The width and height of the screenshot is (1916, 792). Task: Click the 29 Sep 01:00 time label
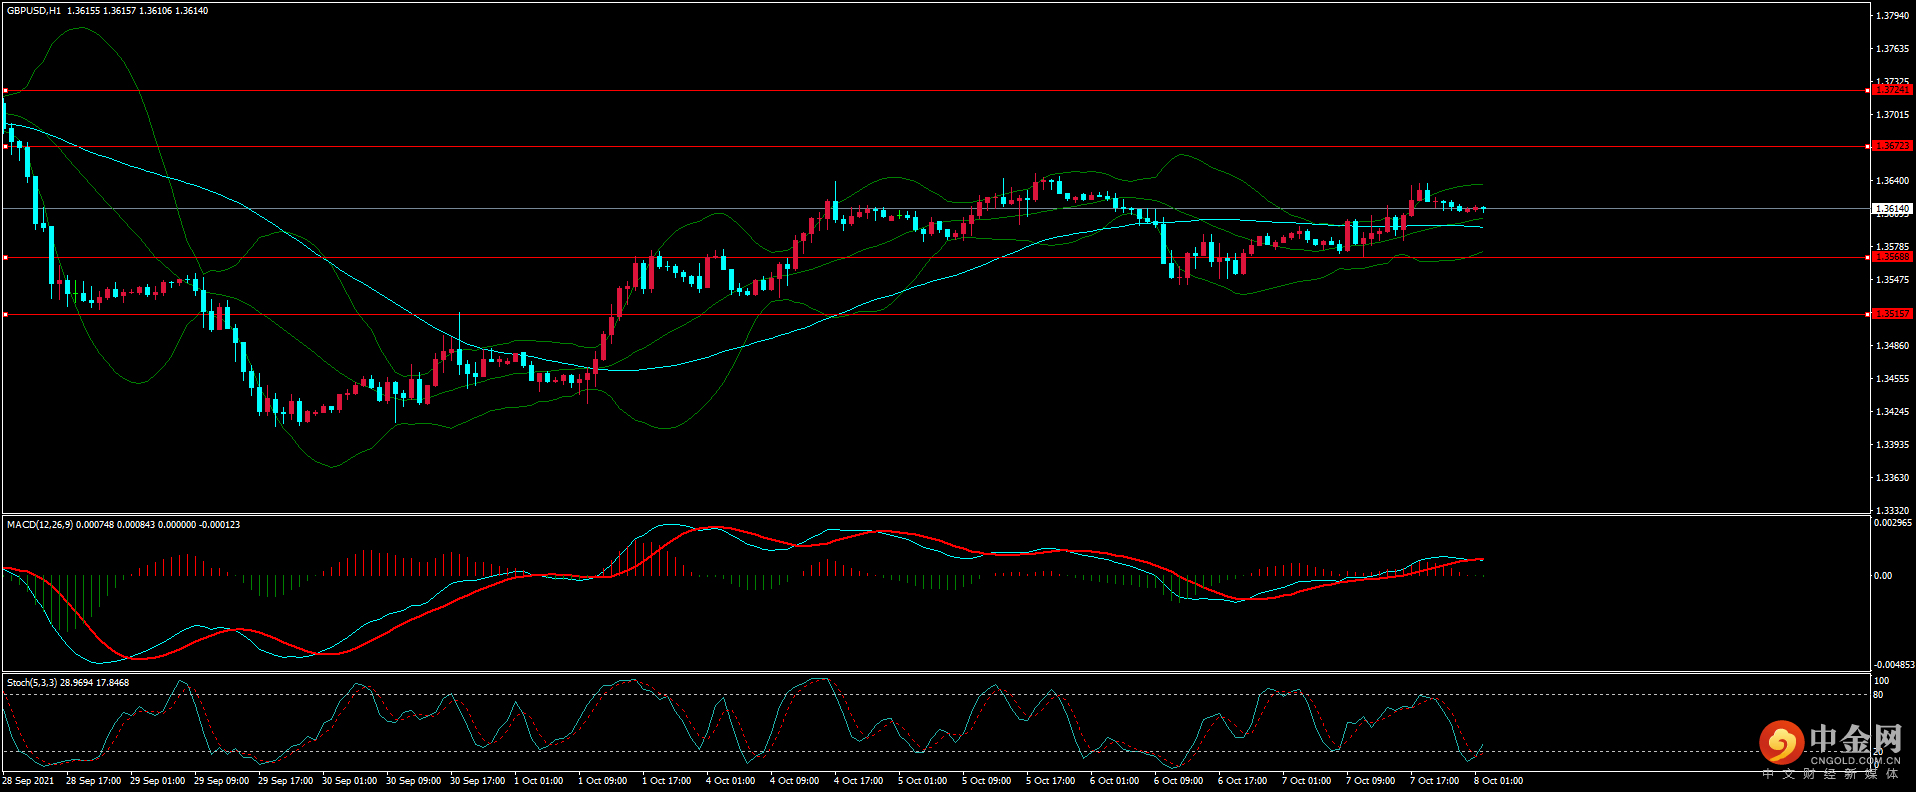pyautogui.click(x=158, y=781)
